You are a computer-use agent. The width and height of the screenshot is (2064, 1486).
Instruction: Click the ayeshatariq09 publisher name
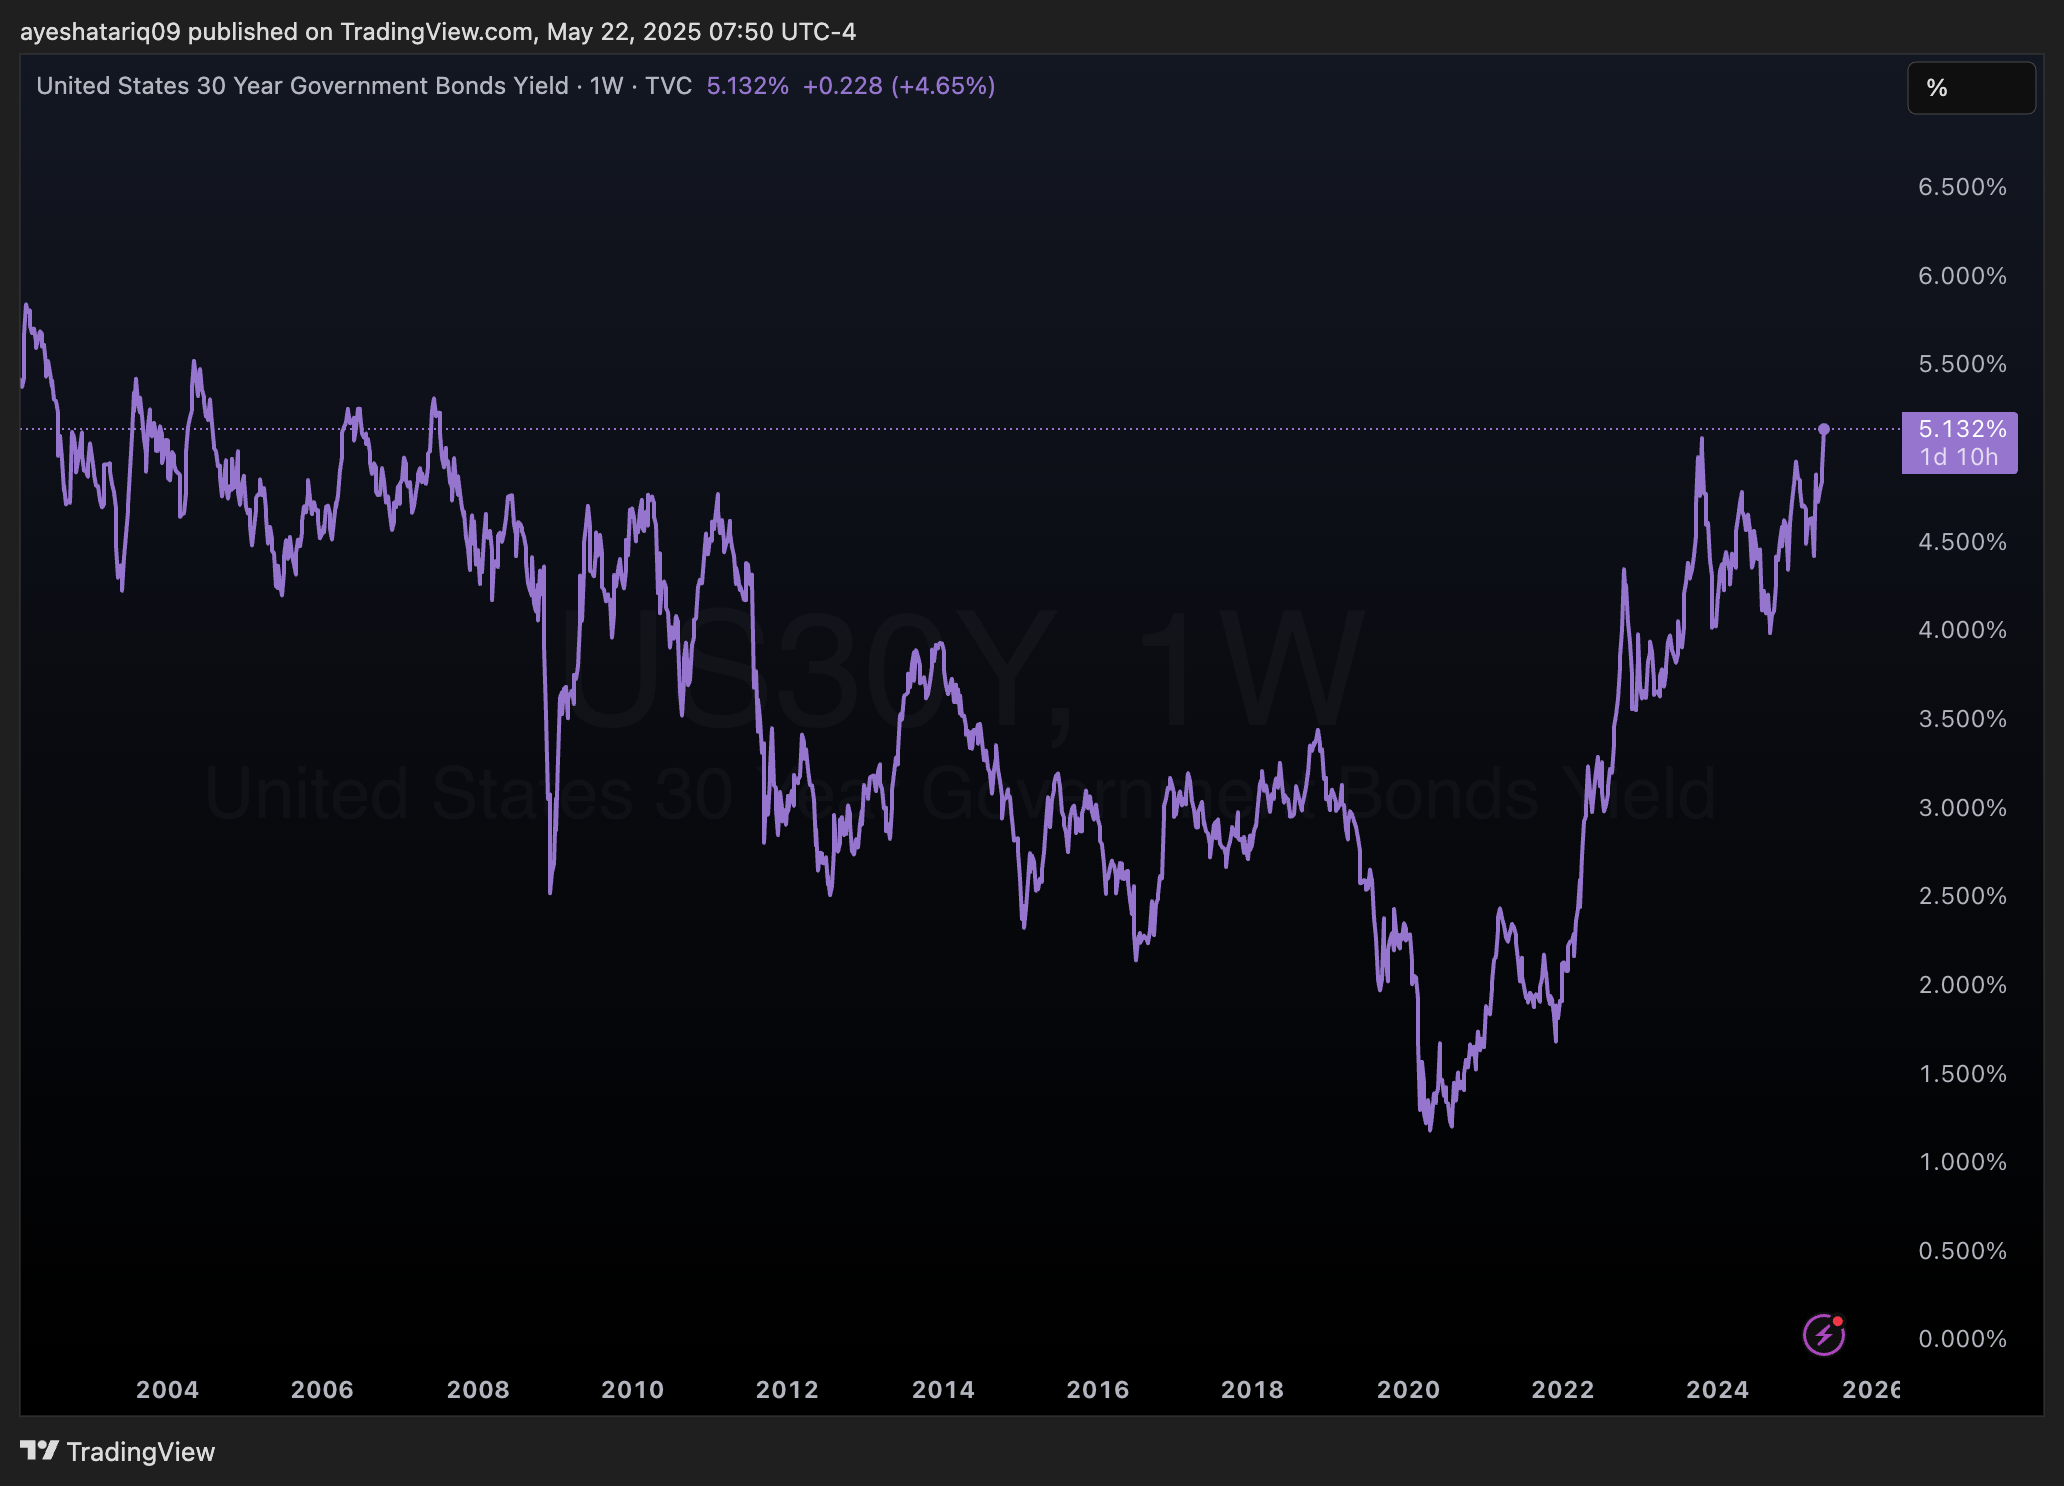pyautogui.click(x=100, y=32)
